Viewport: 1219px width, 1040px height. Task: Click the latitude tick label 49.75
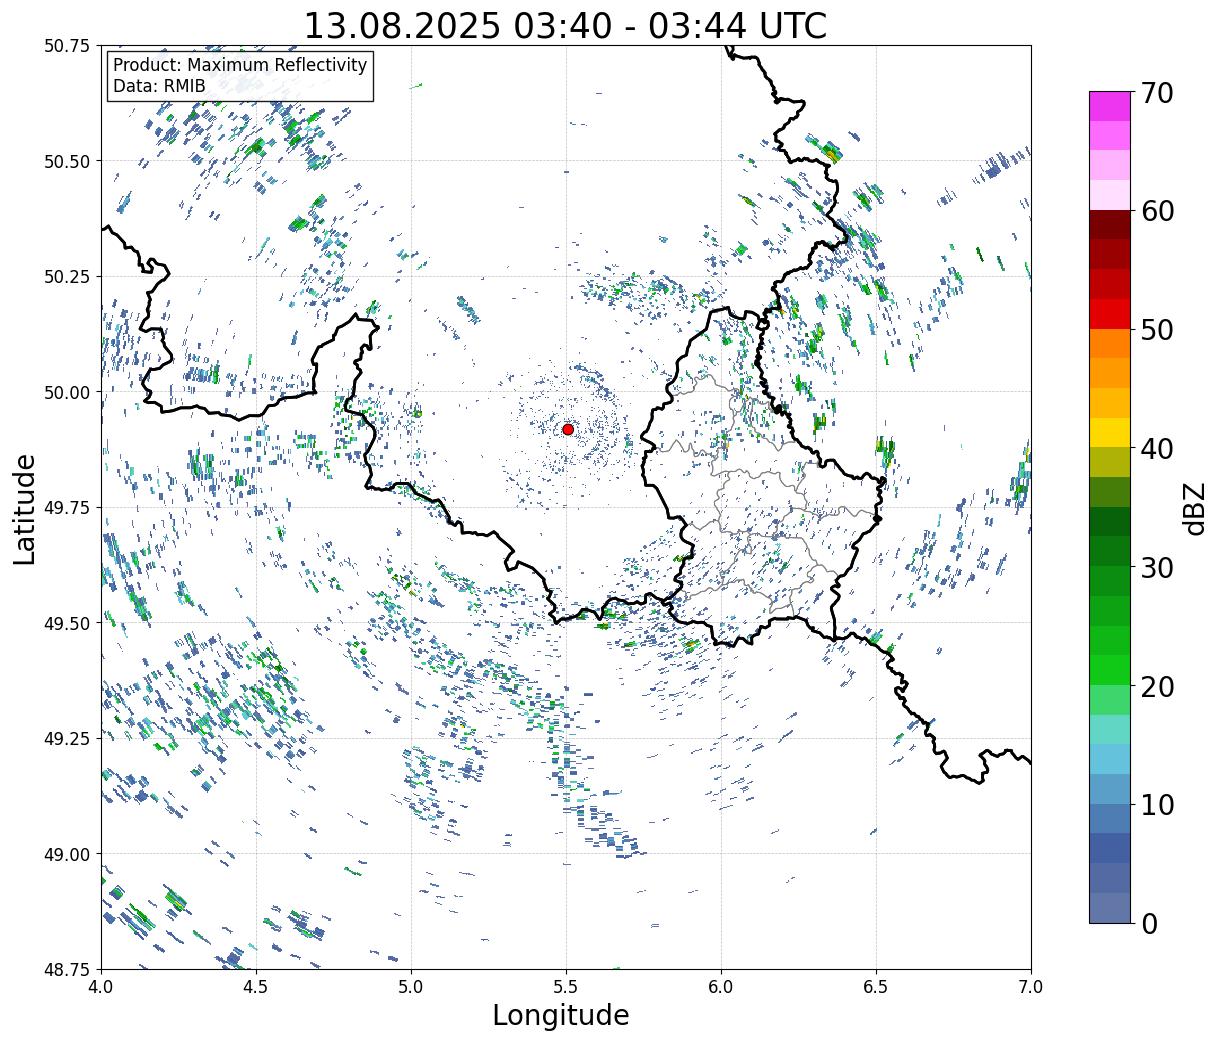tap(67, 508)
